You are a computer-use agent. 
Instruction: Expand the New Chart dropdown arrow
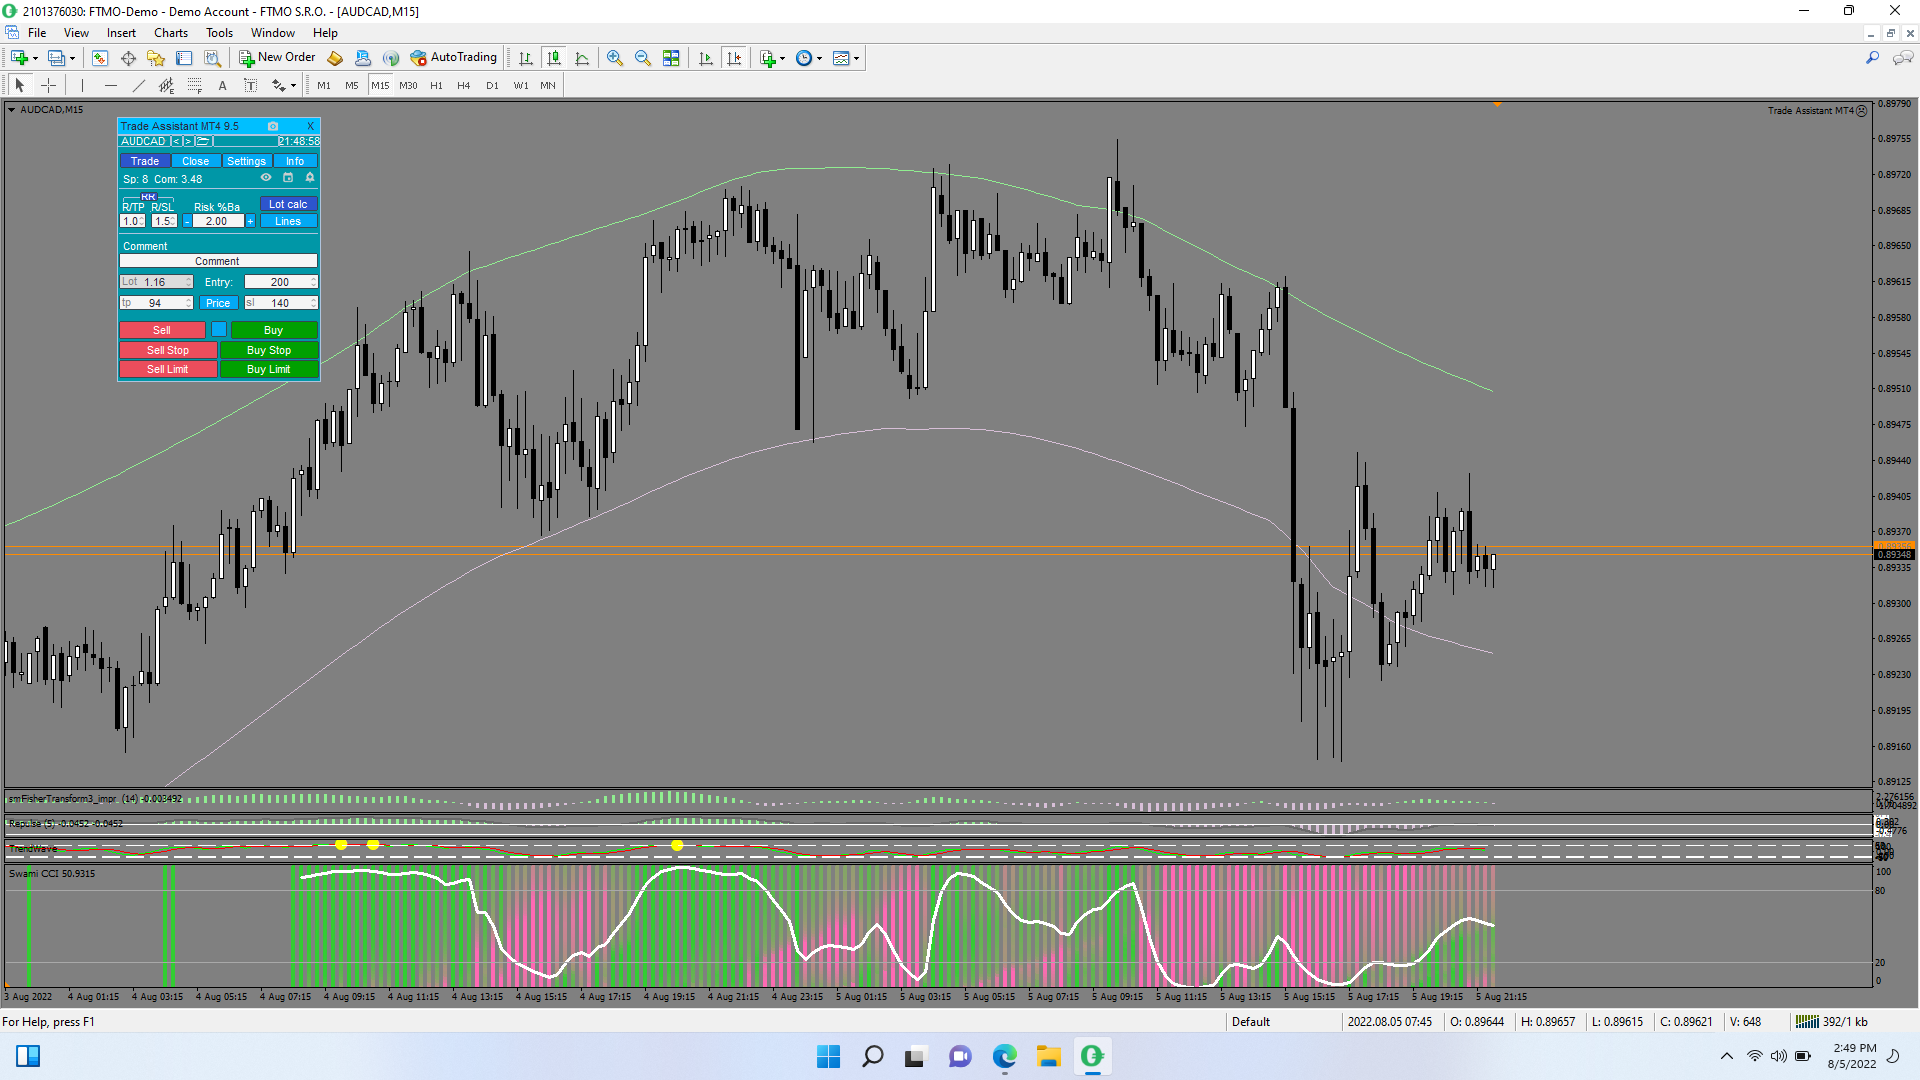pos(35,59)
